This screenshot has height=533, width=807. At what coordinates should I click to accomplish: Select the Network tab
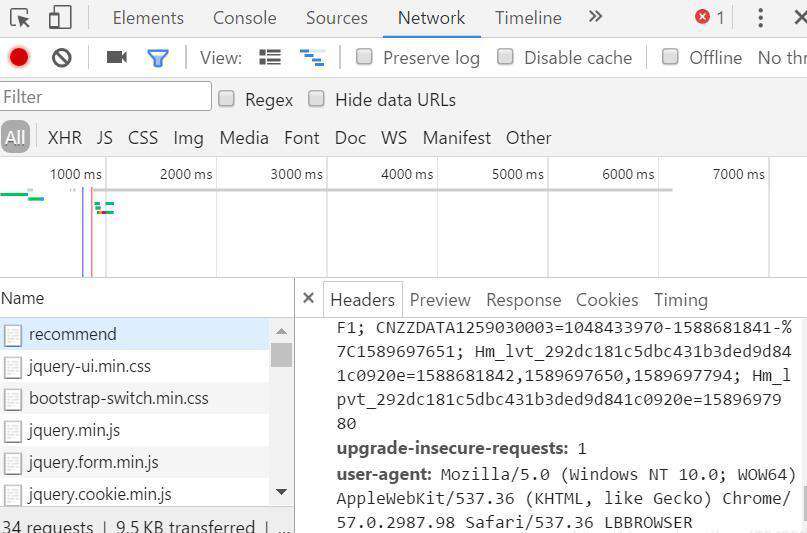(x=431, y=18)
